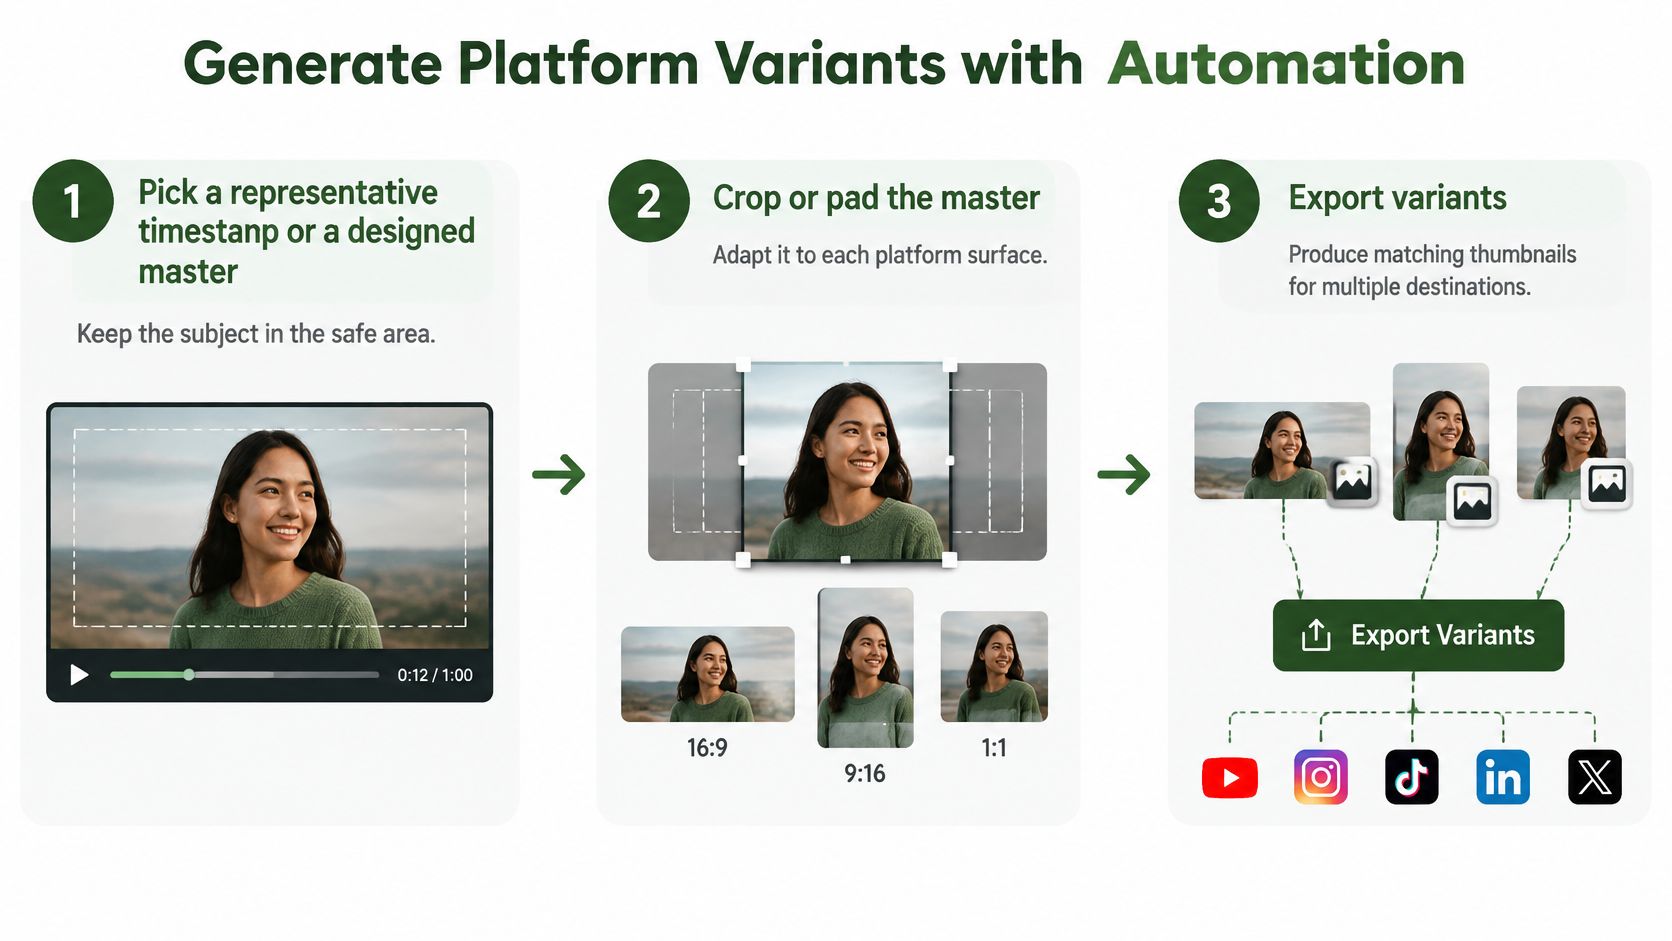Click the Instagram destination icon
Image resolution: width=1672 pixels, height=941 pixels.
tap(1320, 777)
